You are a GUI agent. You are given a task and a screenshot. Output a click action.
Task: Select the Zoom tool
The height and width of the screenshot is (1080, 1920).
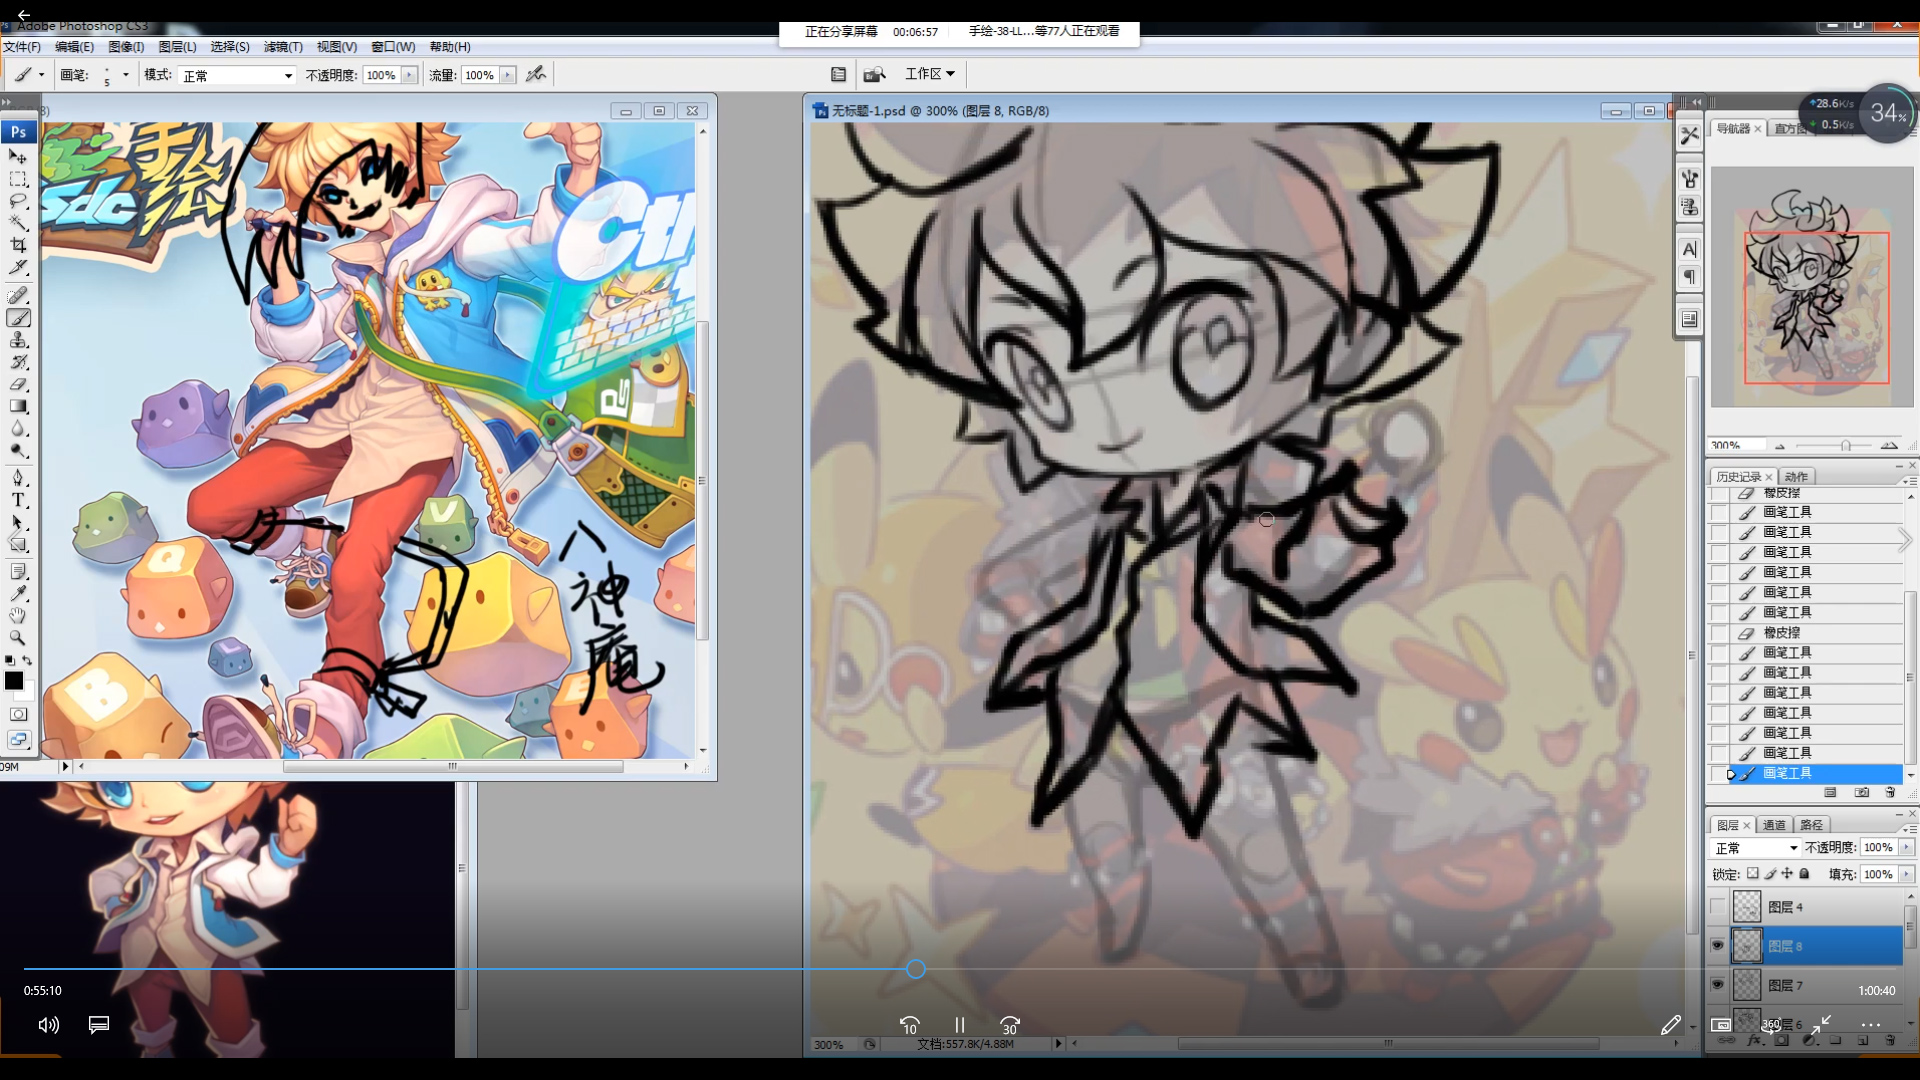pyautogui.click(x=18, y=637)
